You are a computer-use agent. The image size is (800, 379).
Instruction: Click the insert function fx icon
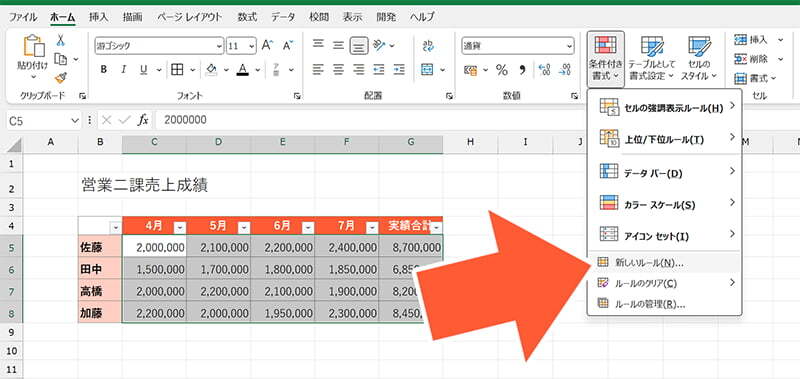pyautogui.click(x=143, y=120)
